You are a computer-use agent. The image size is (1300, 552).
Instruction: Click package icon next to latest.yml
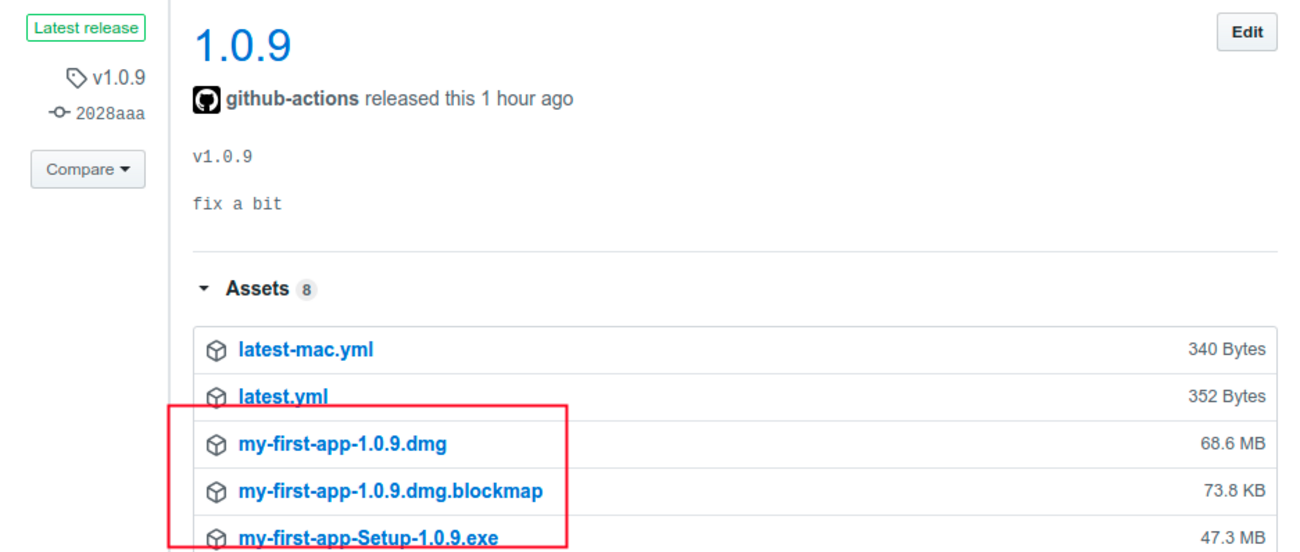(x=216, y=398)
